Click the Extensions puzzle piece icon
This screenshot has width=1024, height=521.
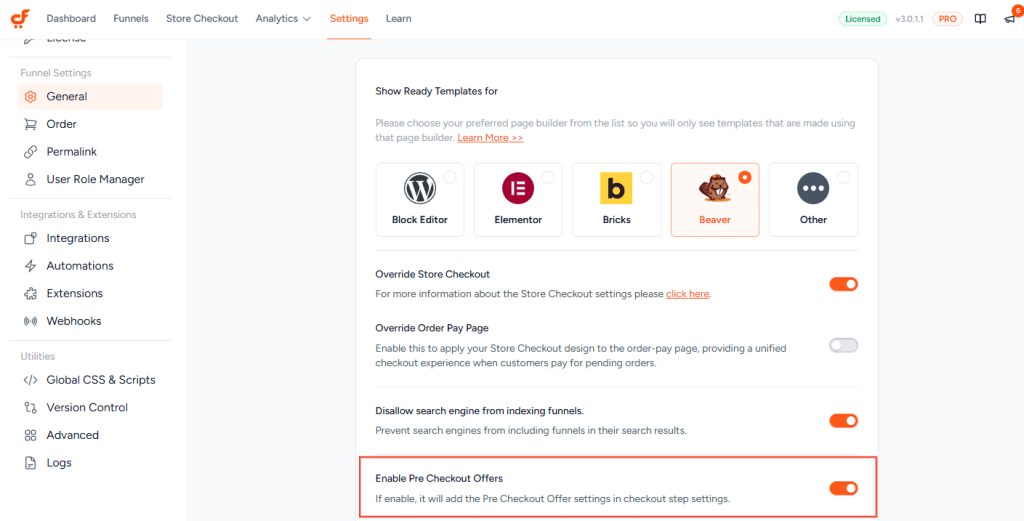30,293
